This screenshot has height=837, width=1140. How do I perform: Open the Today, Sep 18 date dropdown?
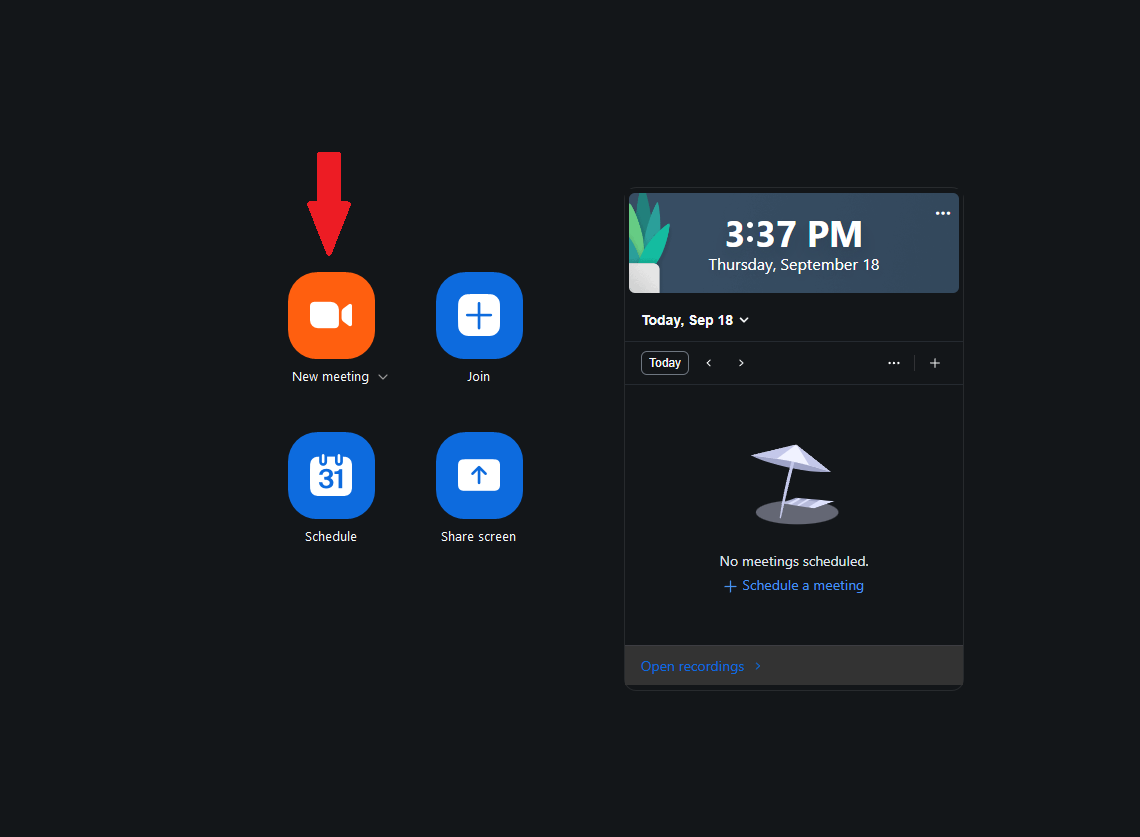pyautogui.click(x=695, y=320)
